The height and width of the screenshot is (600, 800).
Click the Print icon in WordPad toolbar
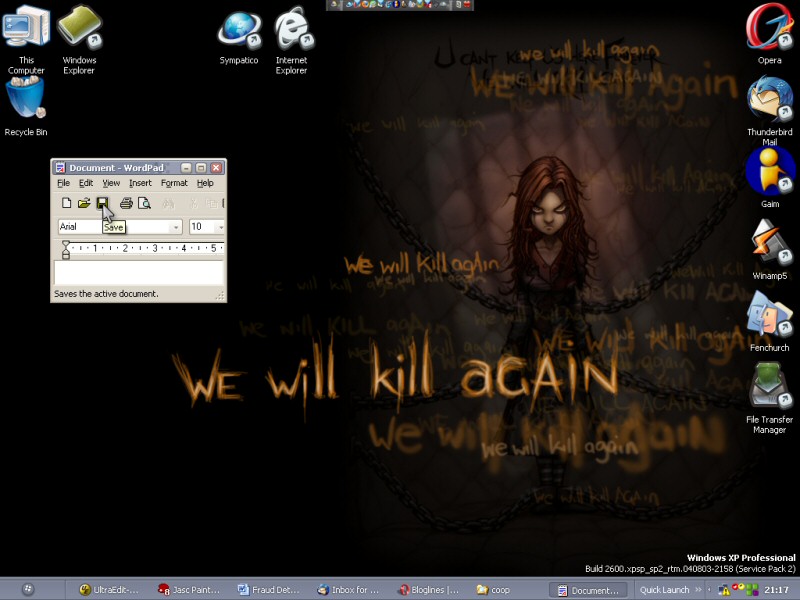[x=126, y=203]
